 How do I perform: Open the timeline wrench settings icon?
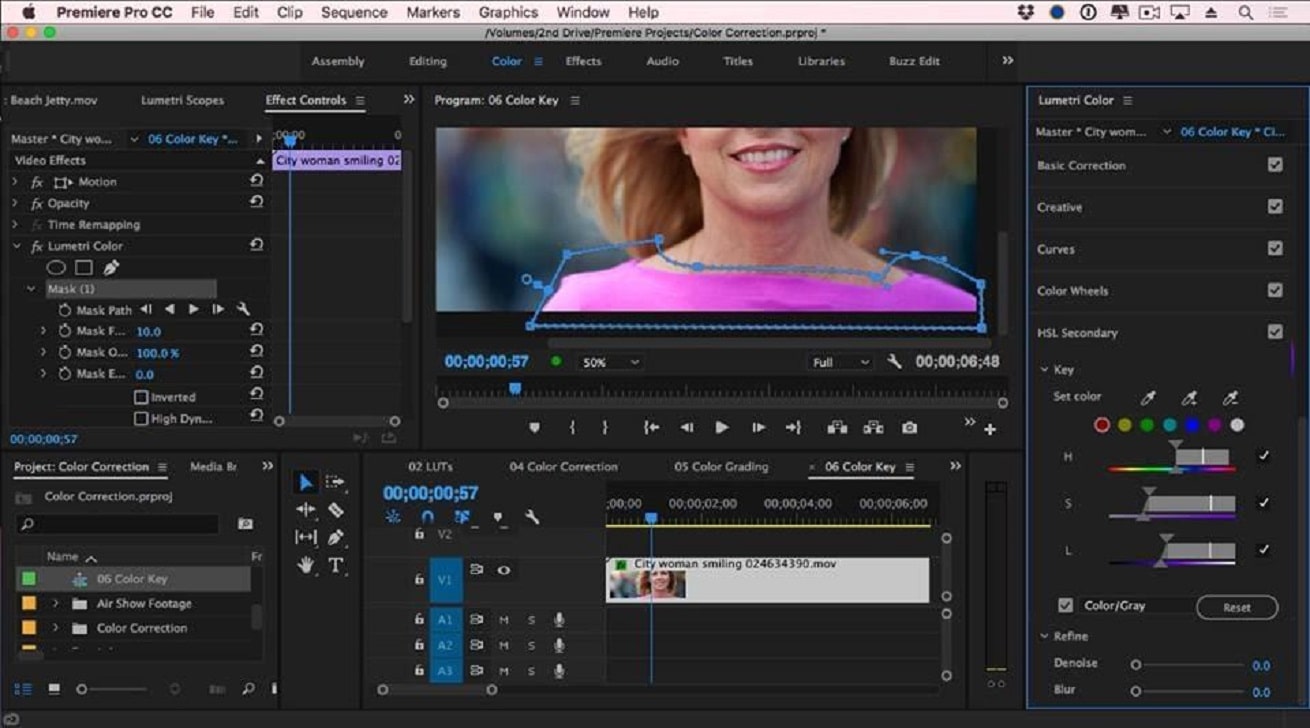532,516
